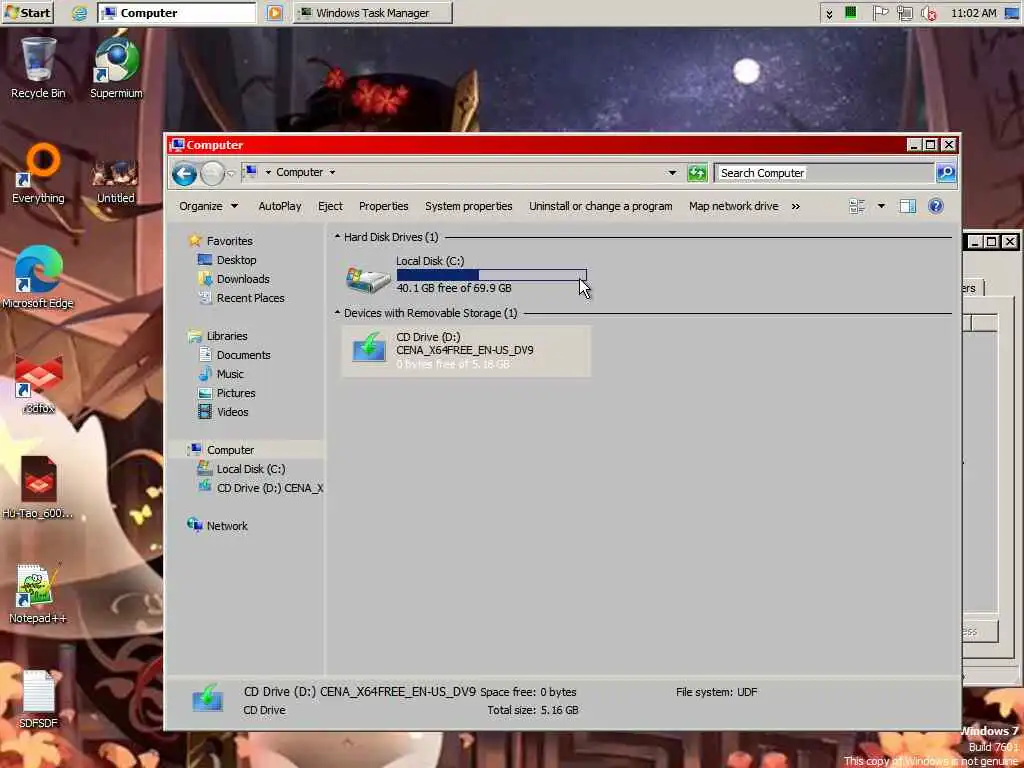Click the Search Computer field
The height and width of the screenshot is (768, 1024).
[824, 173]
